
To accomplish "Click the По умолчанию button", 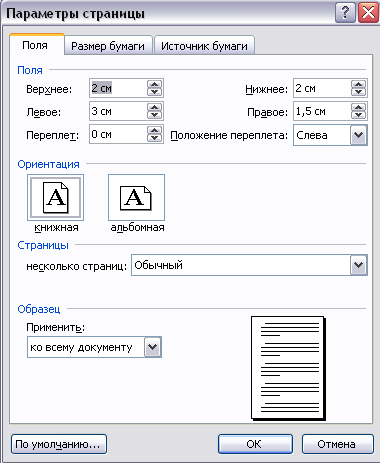I will point(59,444).
